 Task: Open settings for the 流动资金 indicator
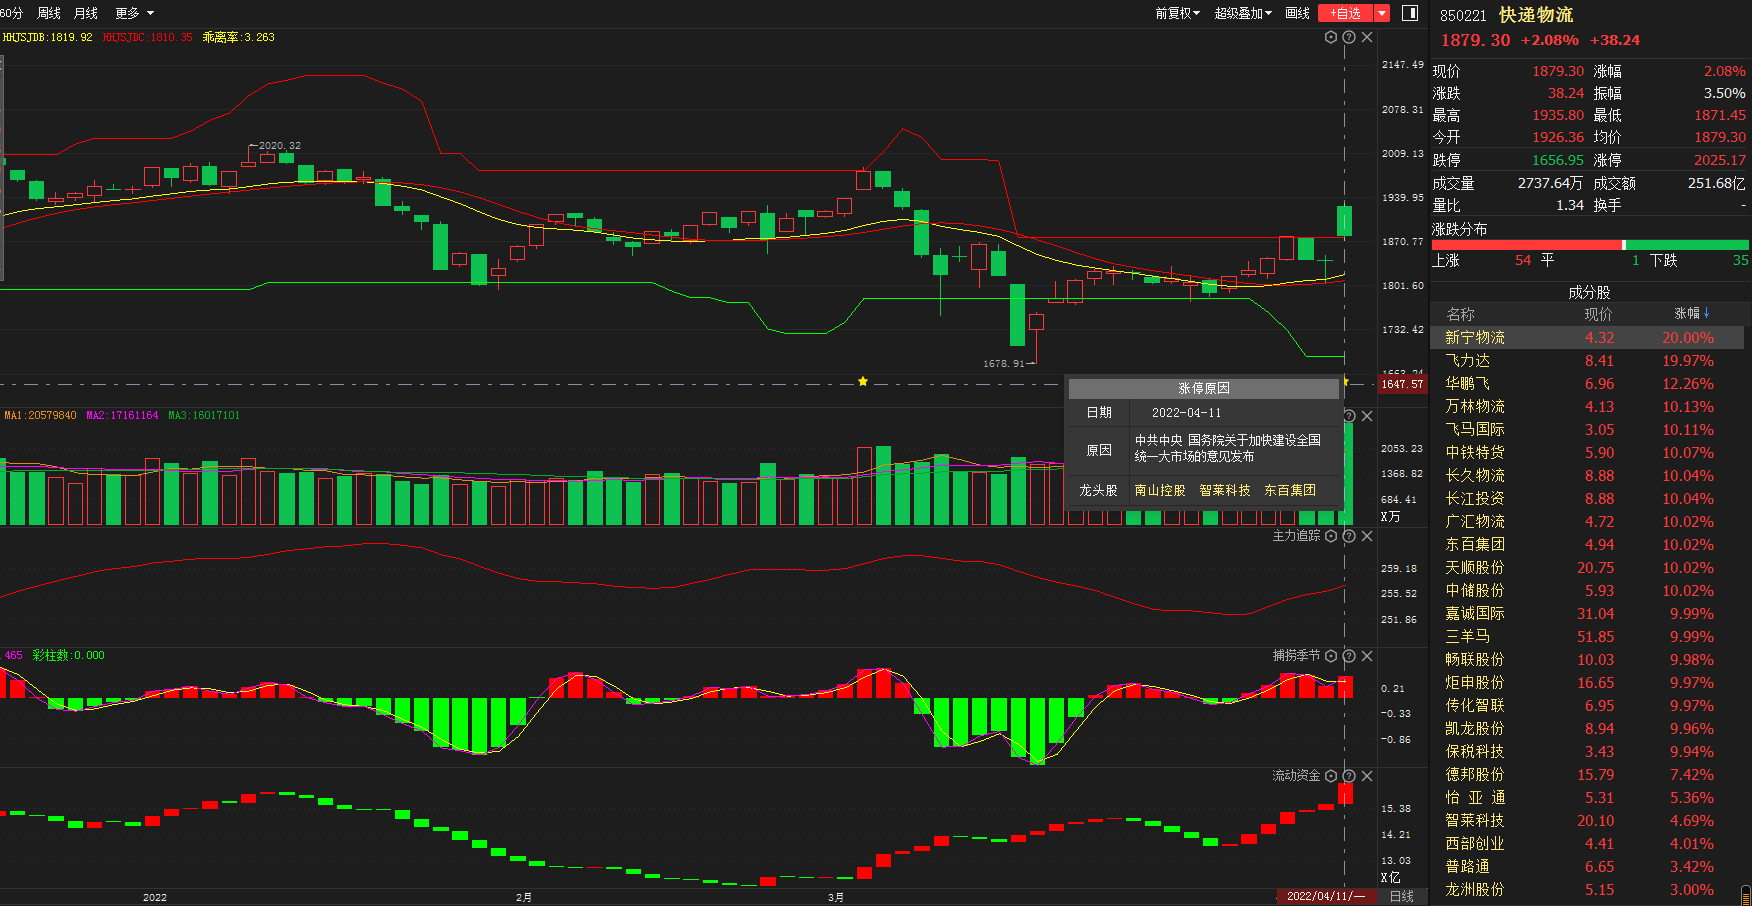click(1331, 776)
